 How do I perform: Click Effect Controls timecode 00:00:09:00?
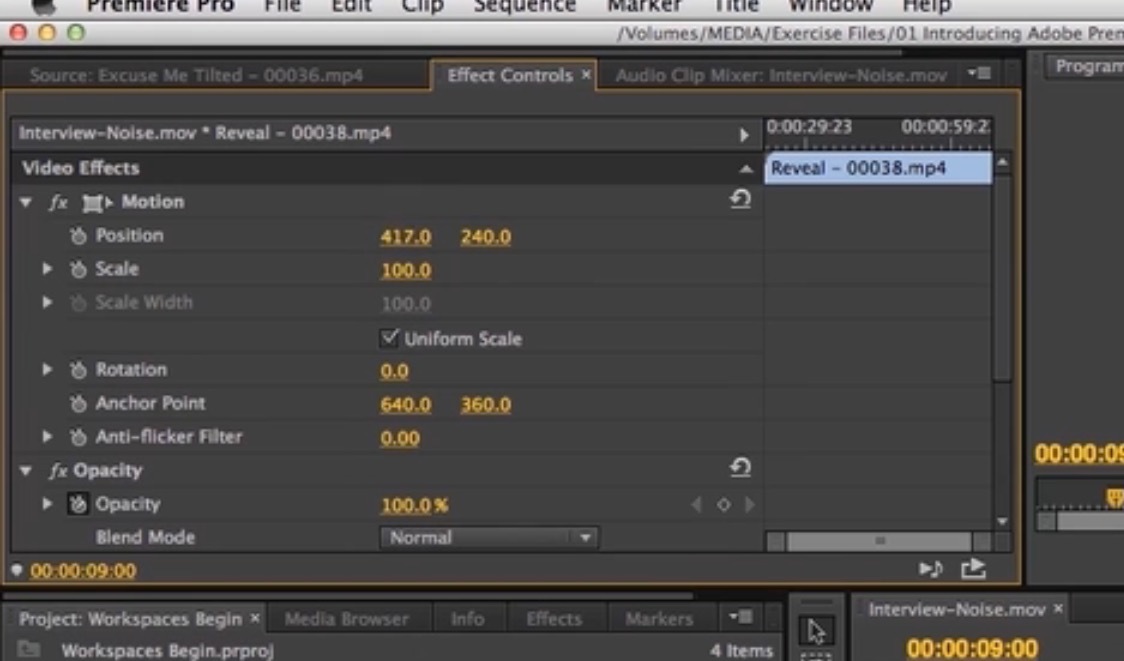pyautogui.click(x=83, y=571)
